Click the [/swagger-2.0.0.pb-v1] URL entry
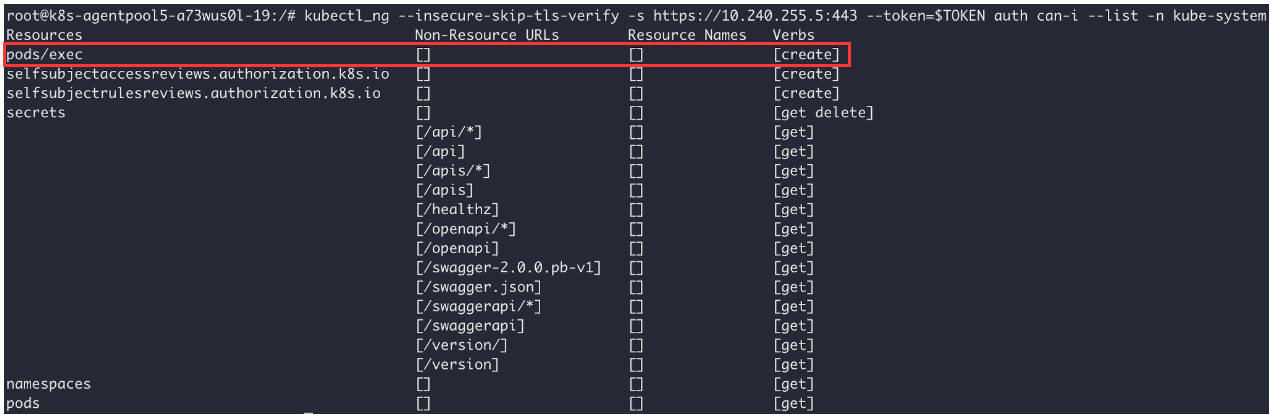This screenshot has height=415, width=1270. 508,268
